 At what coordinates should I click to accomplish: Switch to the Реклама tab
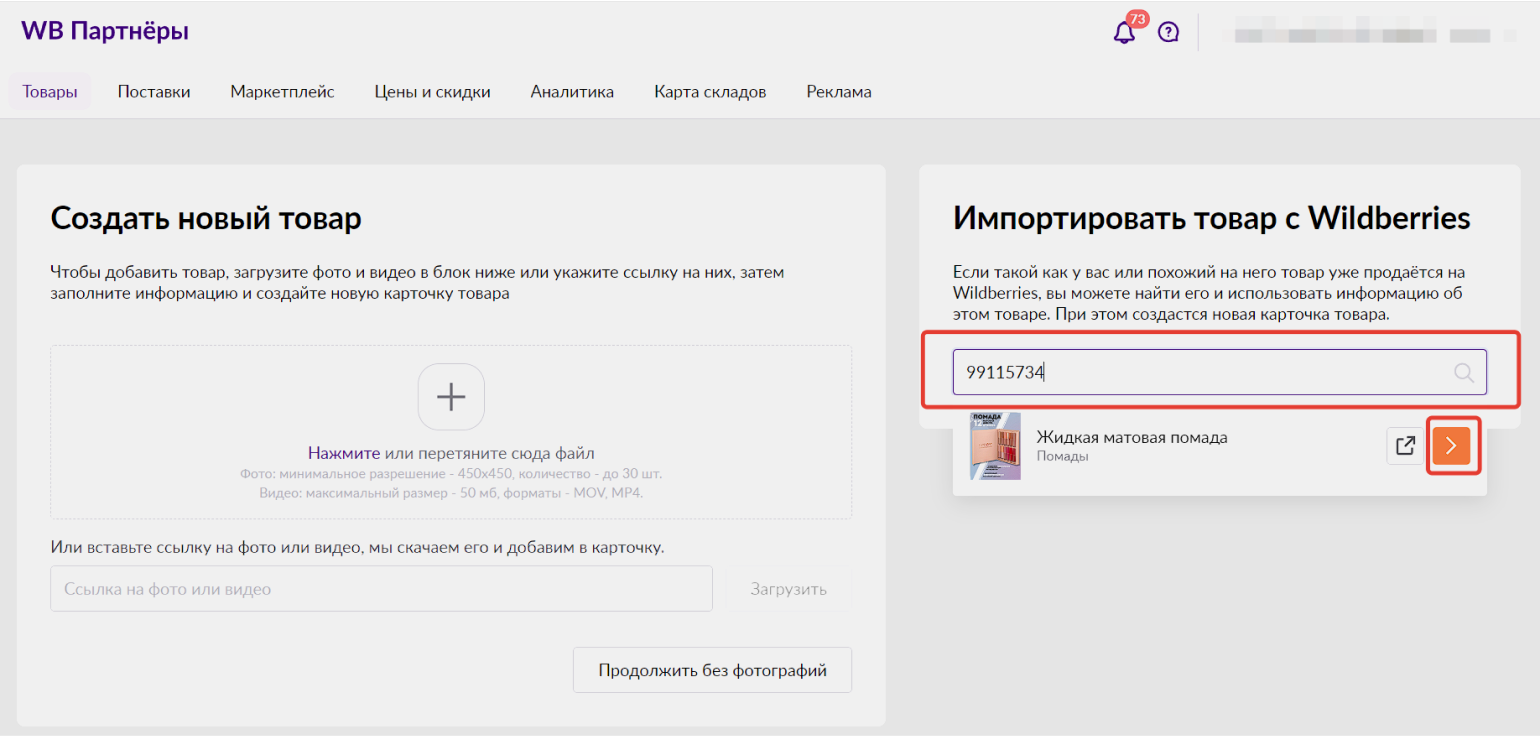[x=839, y=92]
